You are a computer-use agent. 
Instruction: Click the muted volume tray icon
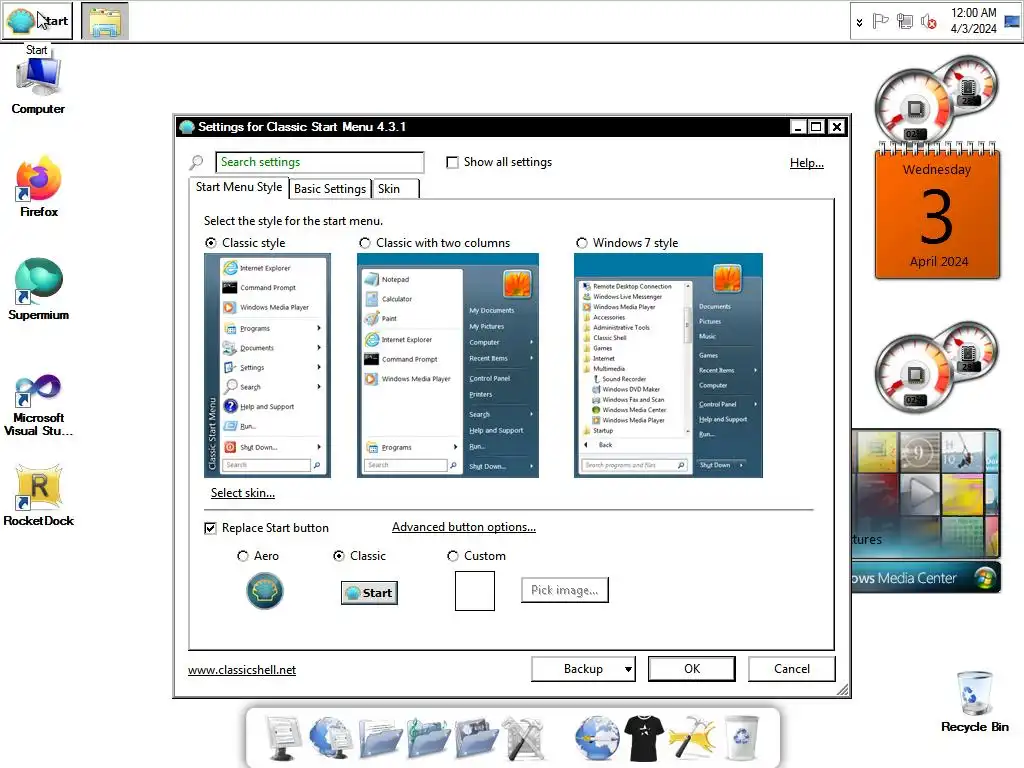[928, 22]
